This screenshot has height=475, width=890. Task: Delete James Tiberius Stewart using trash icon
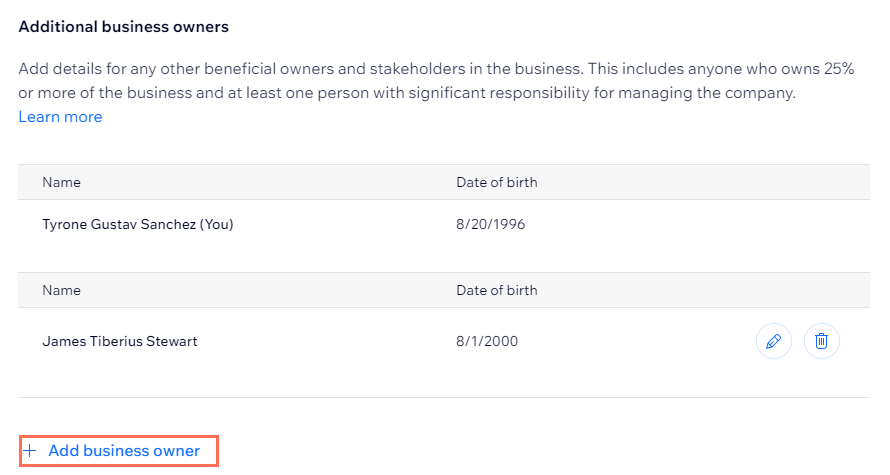pos(821,341)
